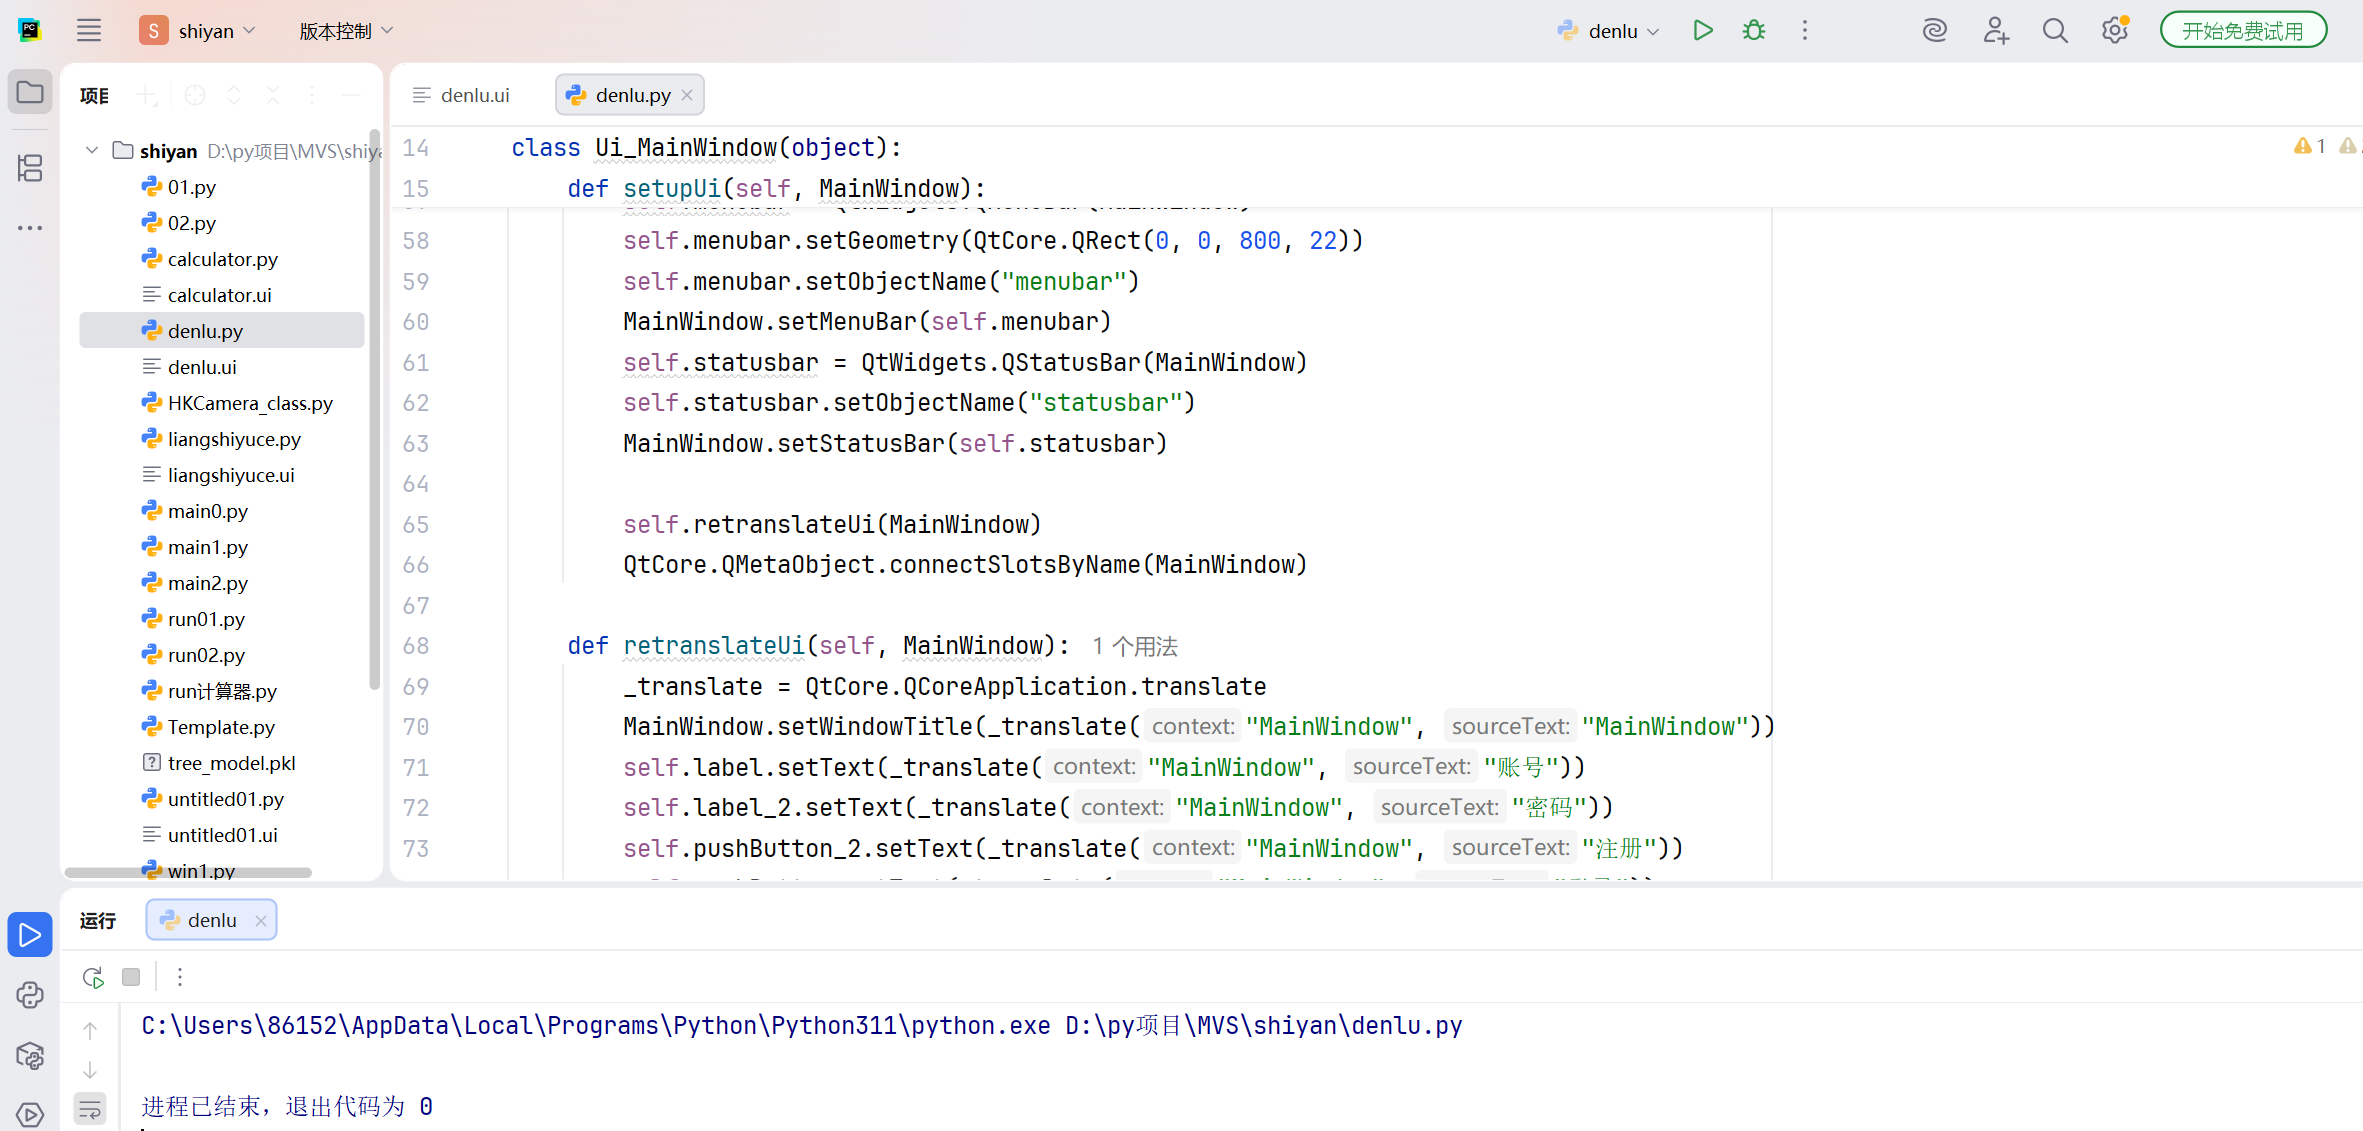Collapse the shiyan root folder
This screenshot has height=1131, width=2363.
92,151
